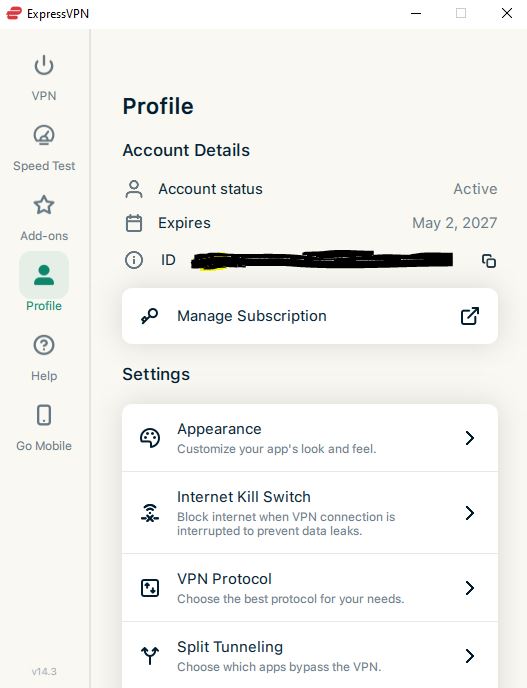Open Manage Subscription
This screenshot has width=527, height=688.
(x=310, y=316)
